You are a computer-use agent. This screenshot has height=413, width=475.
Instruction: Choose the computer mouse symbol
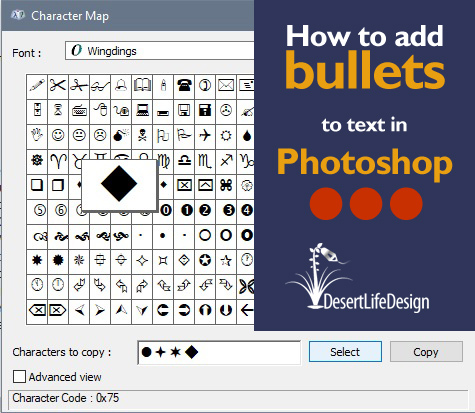100,110
